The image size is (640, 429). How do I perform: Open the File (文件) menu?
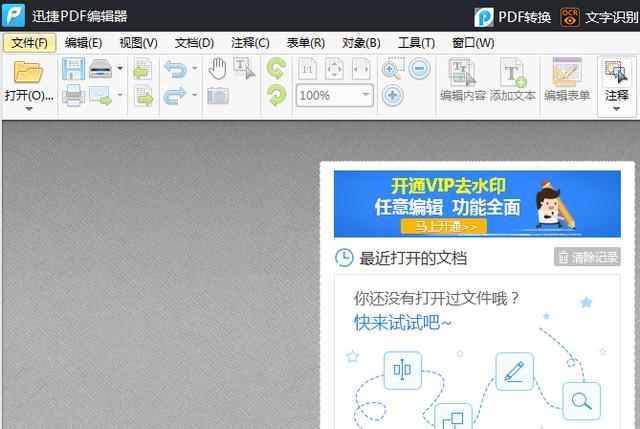(29, 43)
